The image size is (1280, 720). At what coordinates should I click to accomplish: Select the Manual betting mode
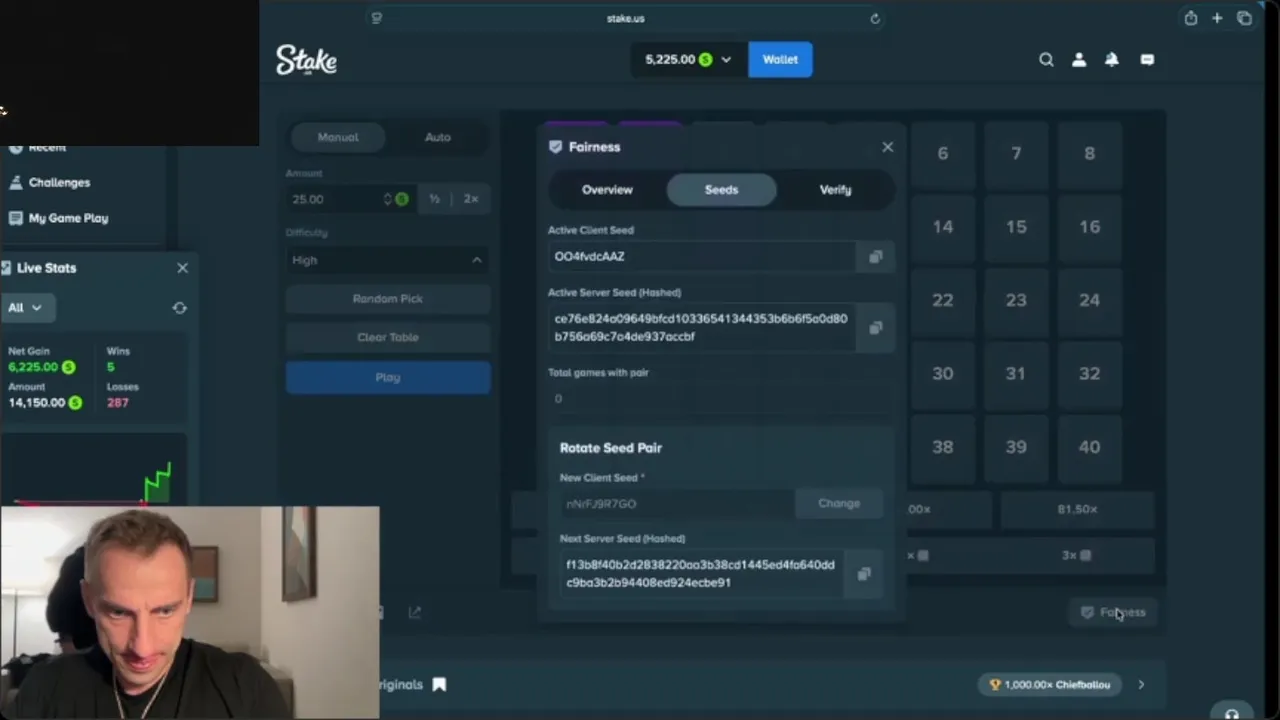tap(338, 137)
